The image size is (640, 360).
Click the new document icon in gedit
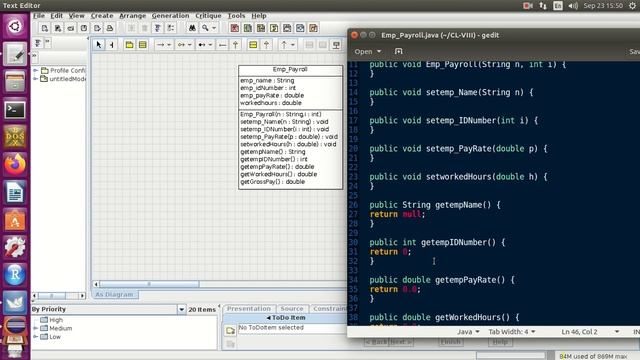click(x=398, y=51)
